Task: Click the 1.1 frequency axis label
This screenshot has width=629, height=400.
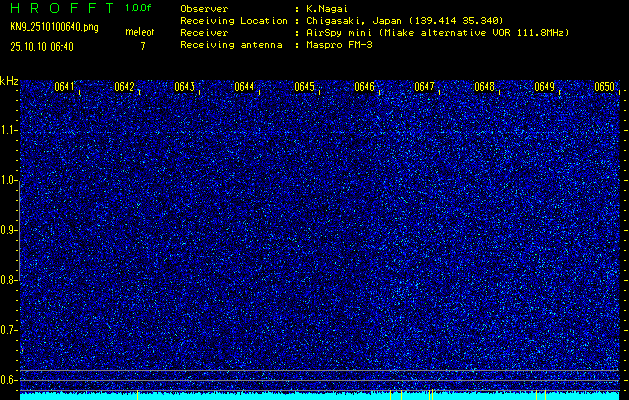Action: (x=9, y=130)
